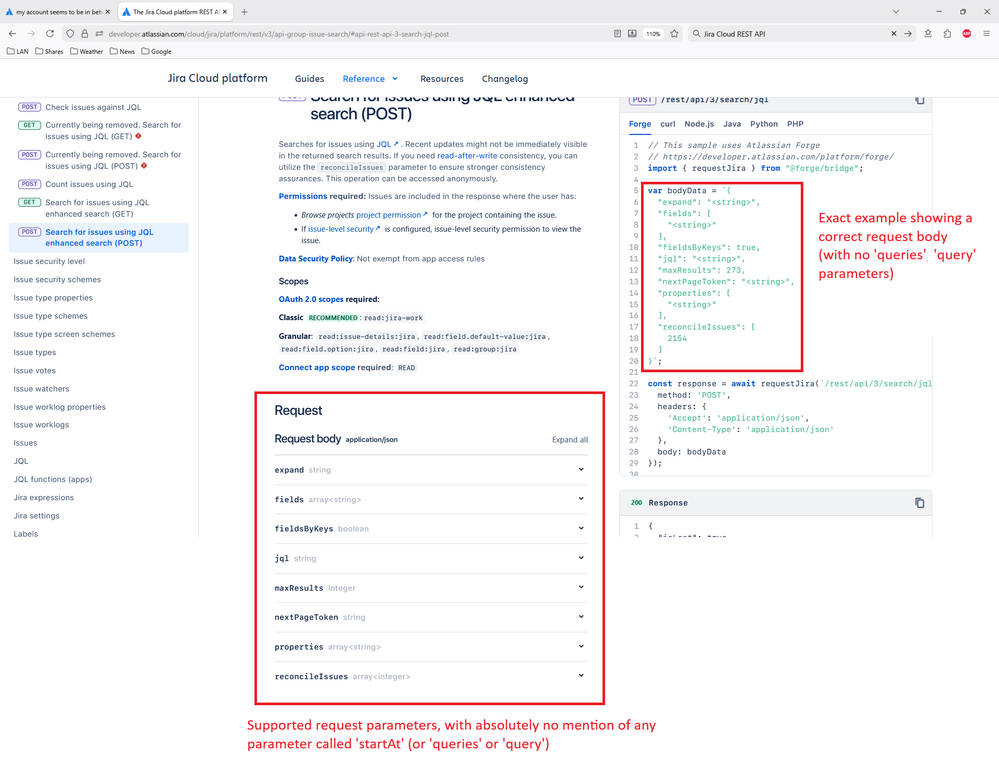
Task: Open the LAN bookmarks folder
Action: coord(18,52)
